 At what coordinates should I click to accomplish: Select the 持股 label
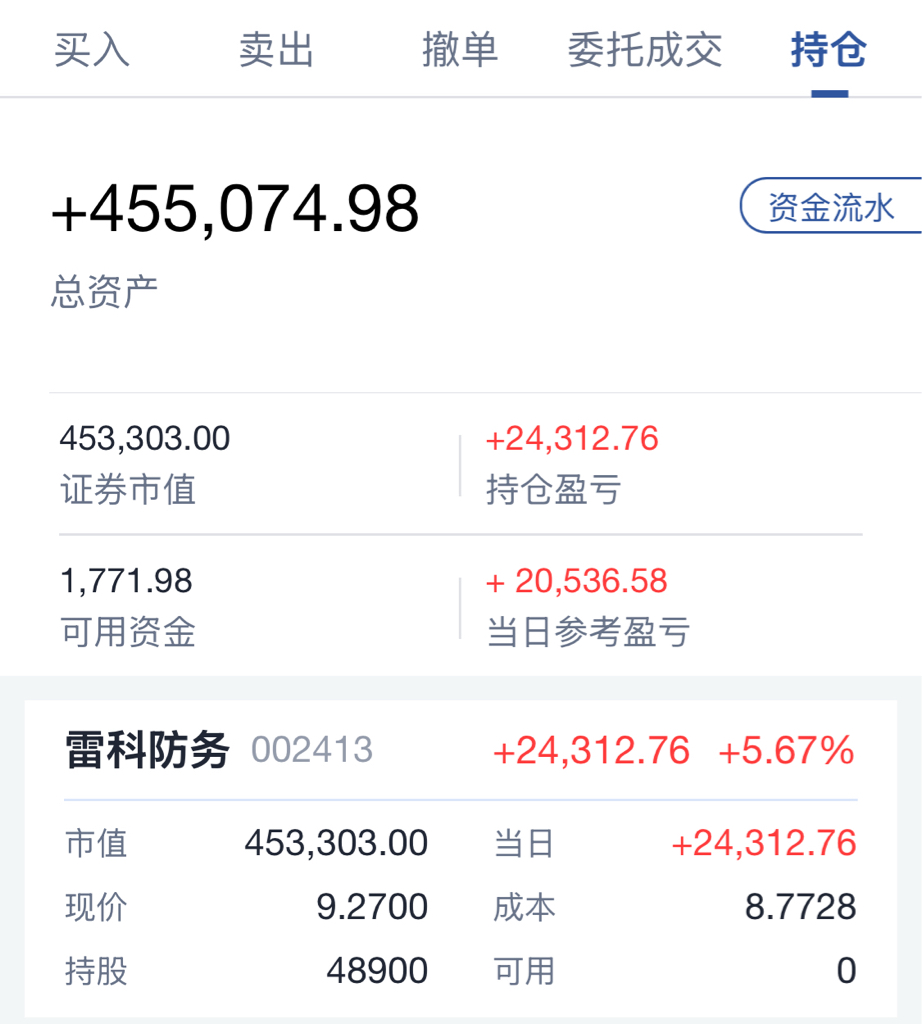(x=96, y=971)
